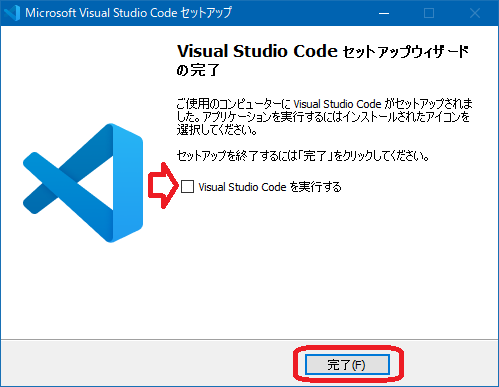Click the 'Visual Studio Code を実行する' label text
This screenshot has height=387, width=499.
(270, 187)
